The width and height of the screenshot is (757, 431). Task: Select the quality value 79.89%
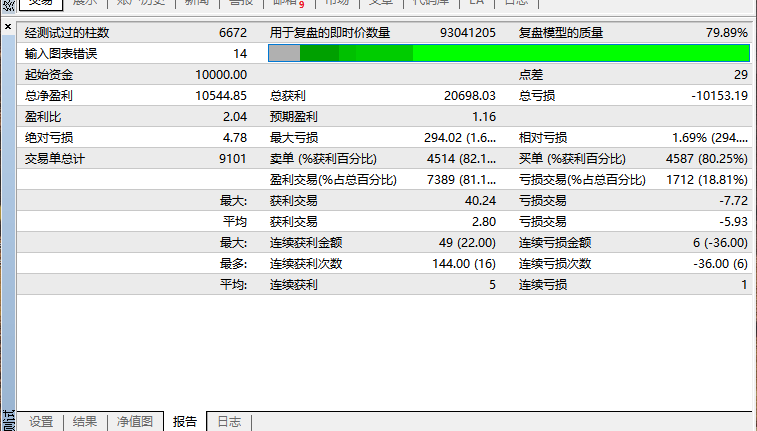[727, 33]
